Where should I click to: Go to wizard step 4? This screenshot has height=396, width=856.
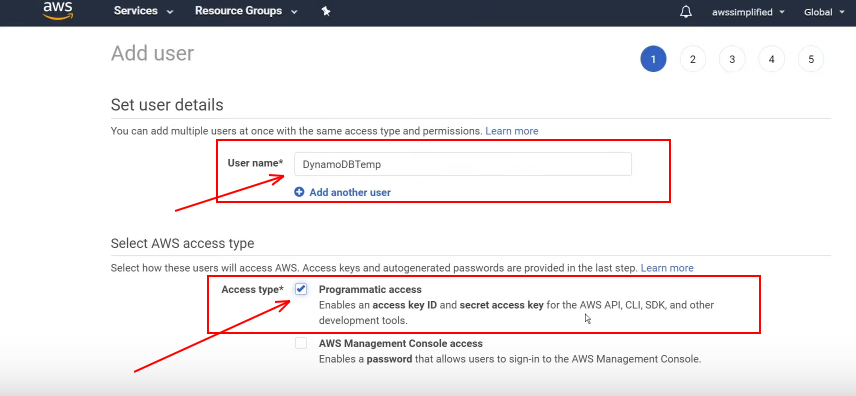pos(771,59)
